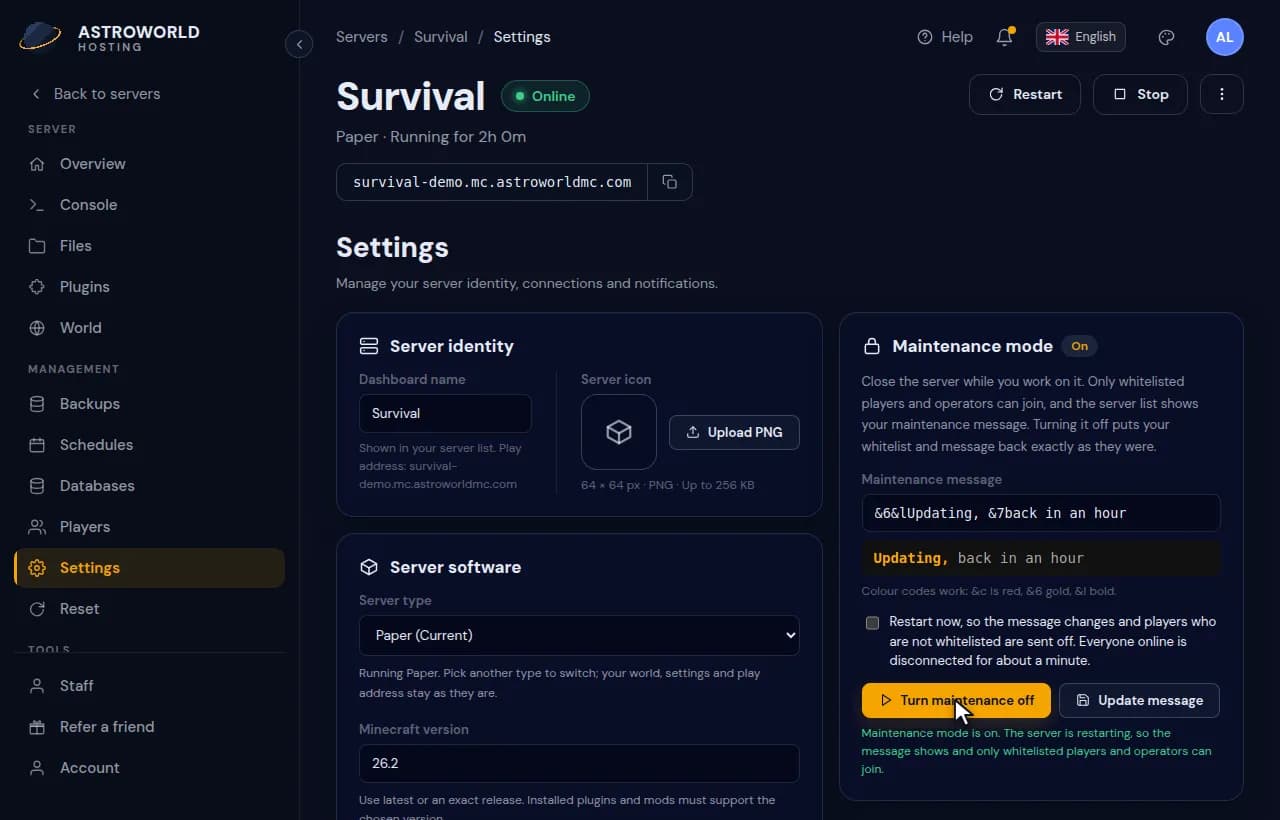
Task: Tick the Restart now checkbox
Action: [x=872, y=623]
